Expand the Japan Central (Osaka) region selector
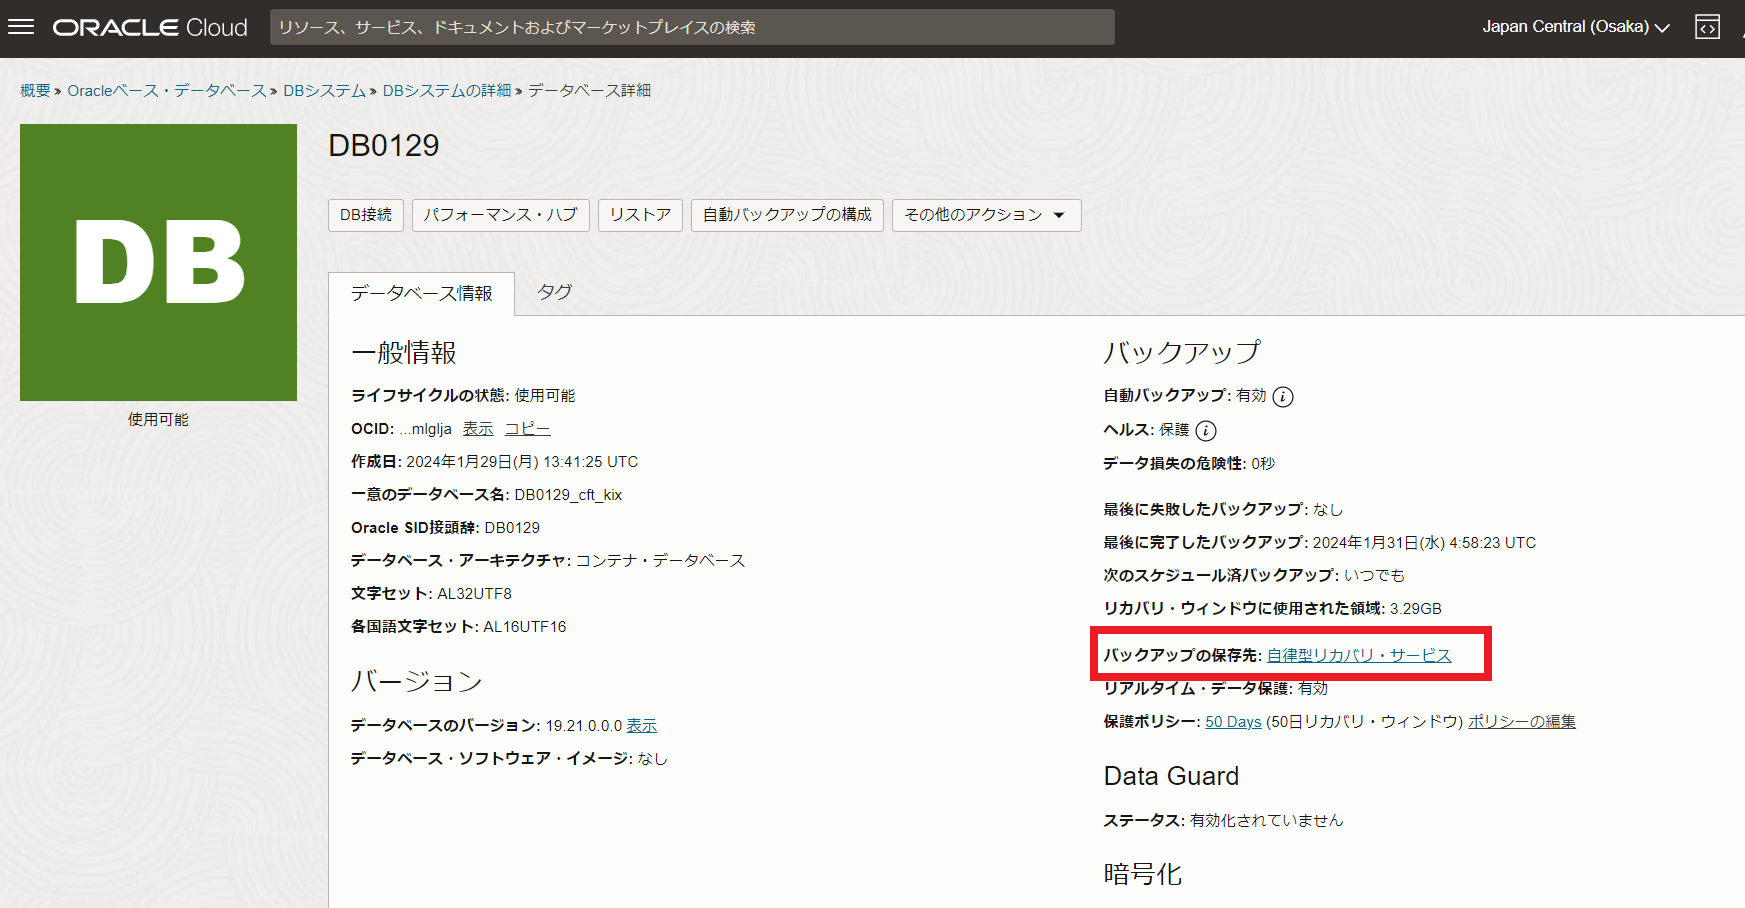Screen dimensions: 1745x908 [1575, 27]
